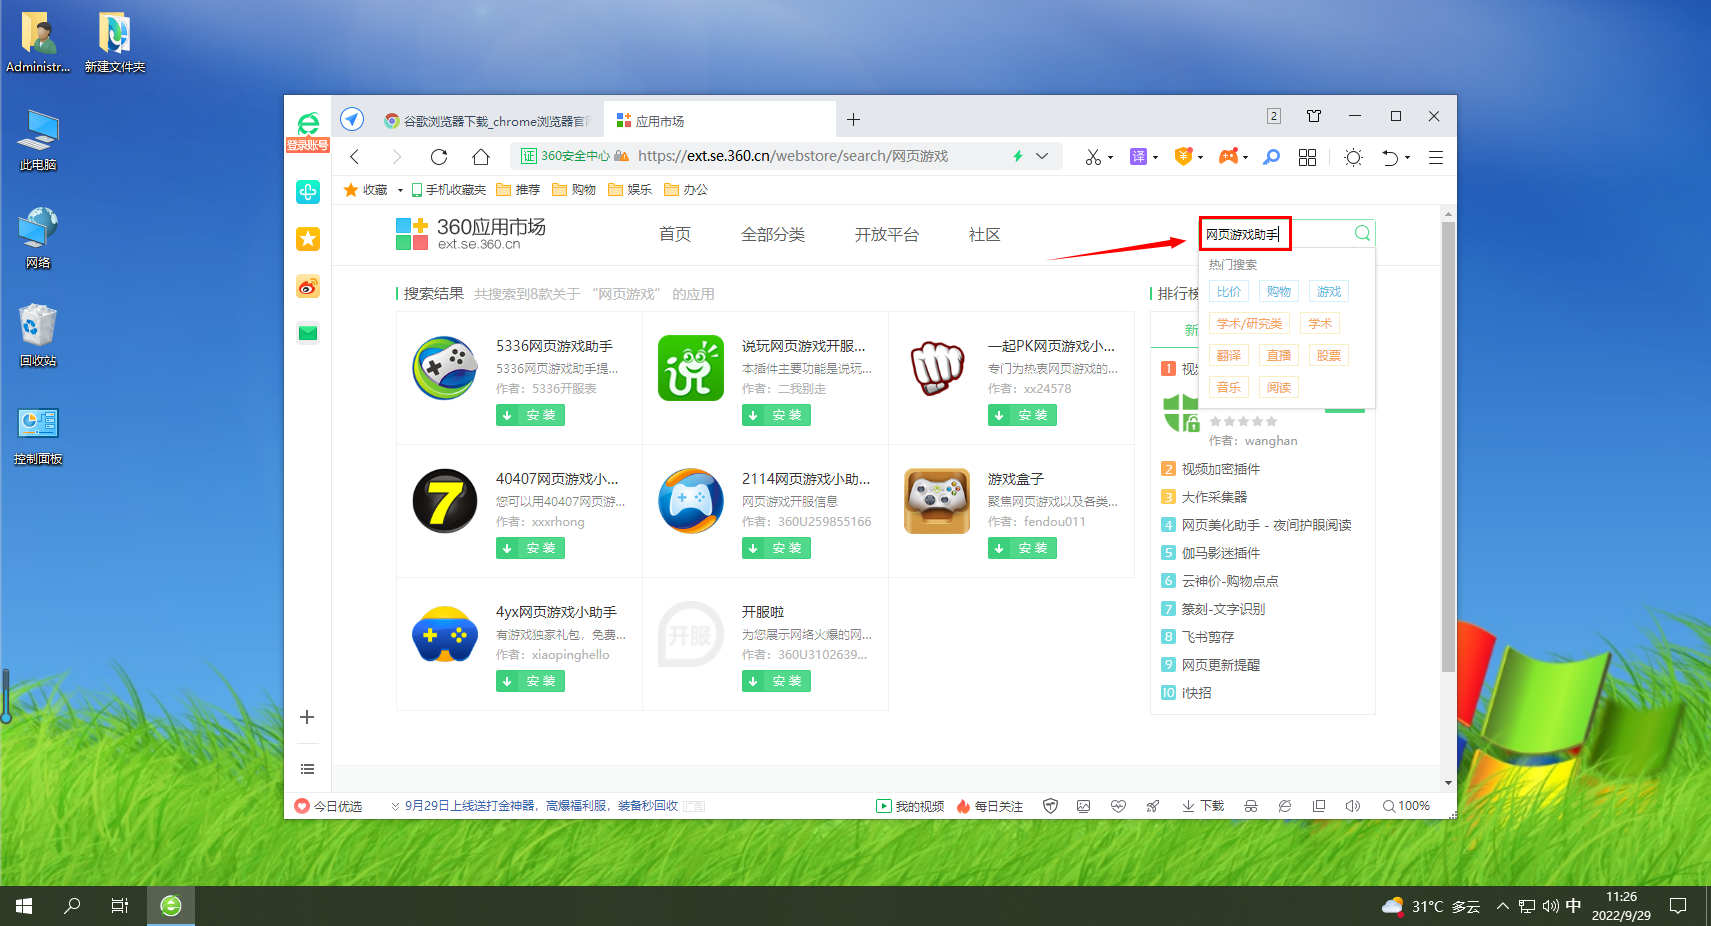Expand the address bar dropdown chevron
This screenshot has width=1711, height=926.
click(1042, 156)
